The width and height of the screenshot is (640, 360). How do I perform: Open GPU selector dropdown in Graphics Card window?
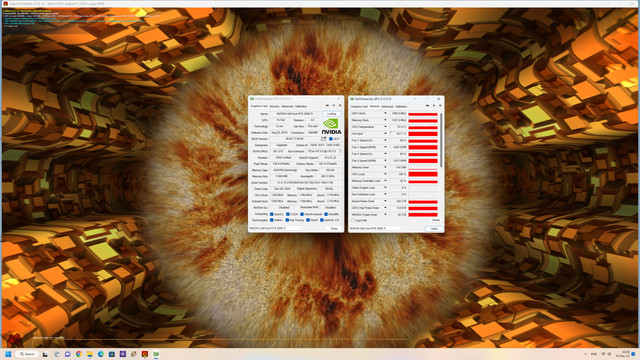[x=275, y=228]
